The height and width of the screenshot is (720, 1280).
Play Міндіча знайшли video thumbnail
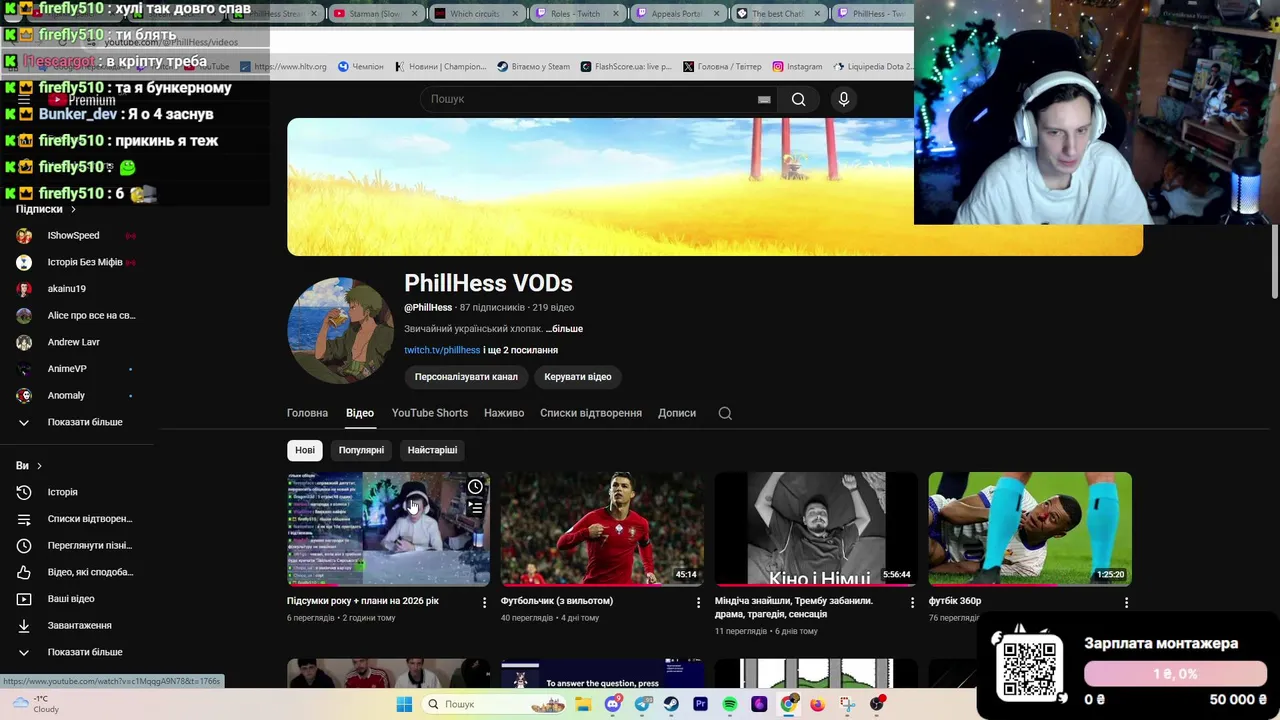[816, 529]
